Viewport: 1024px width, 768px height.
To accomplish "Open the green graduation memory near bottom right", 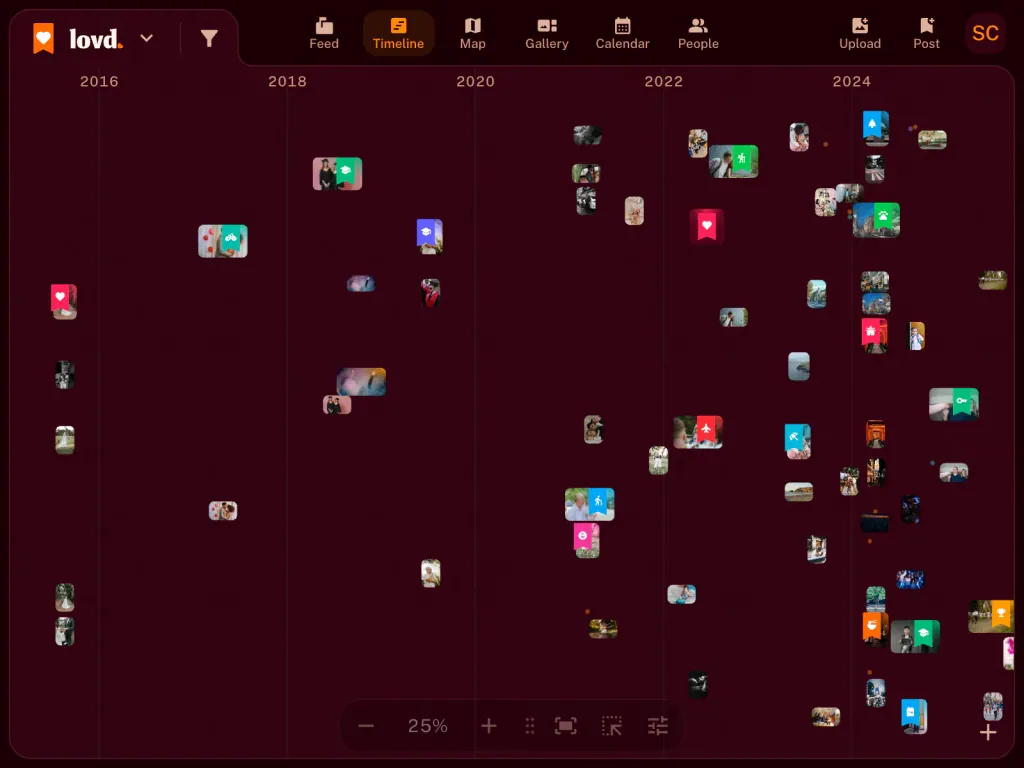I will 915,636.
